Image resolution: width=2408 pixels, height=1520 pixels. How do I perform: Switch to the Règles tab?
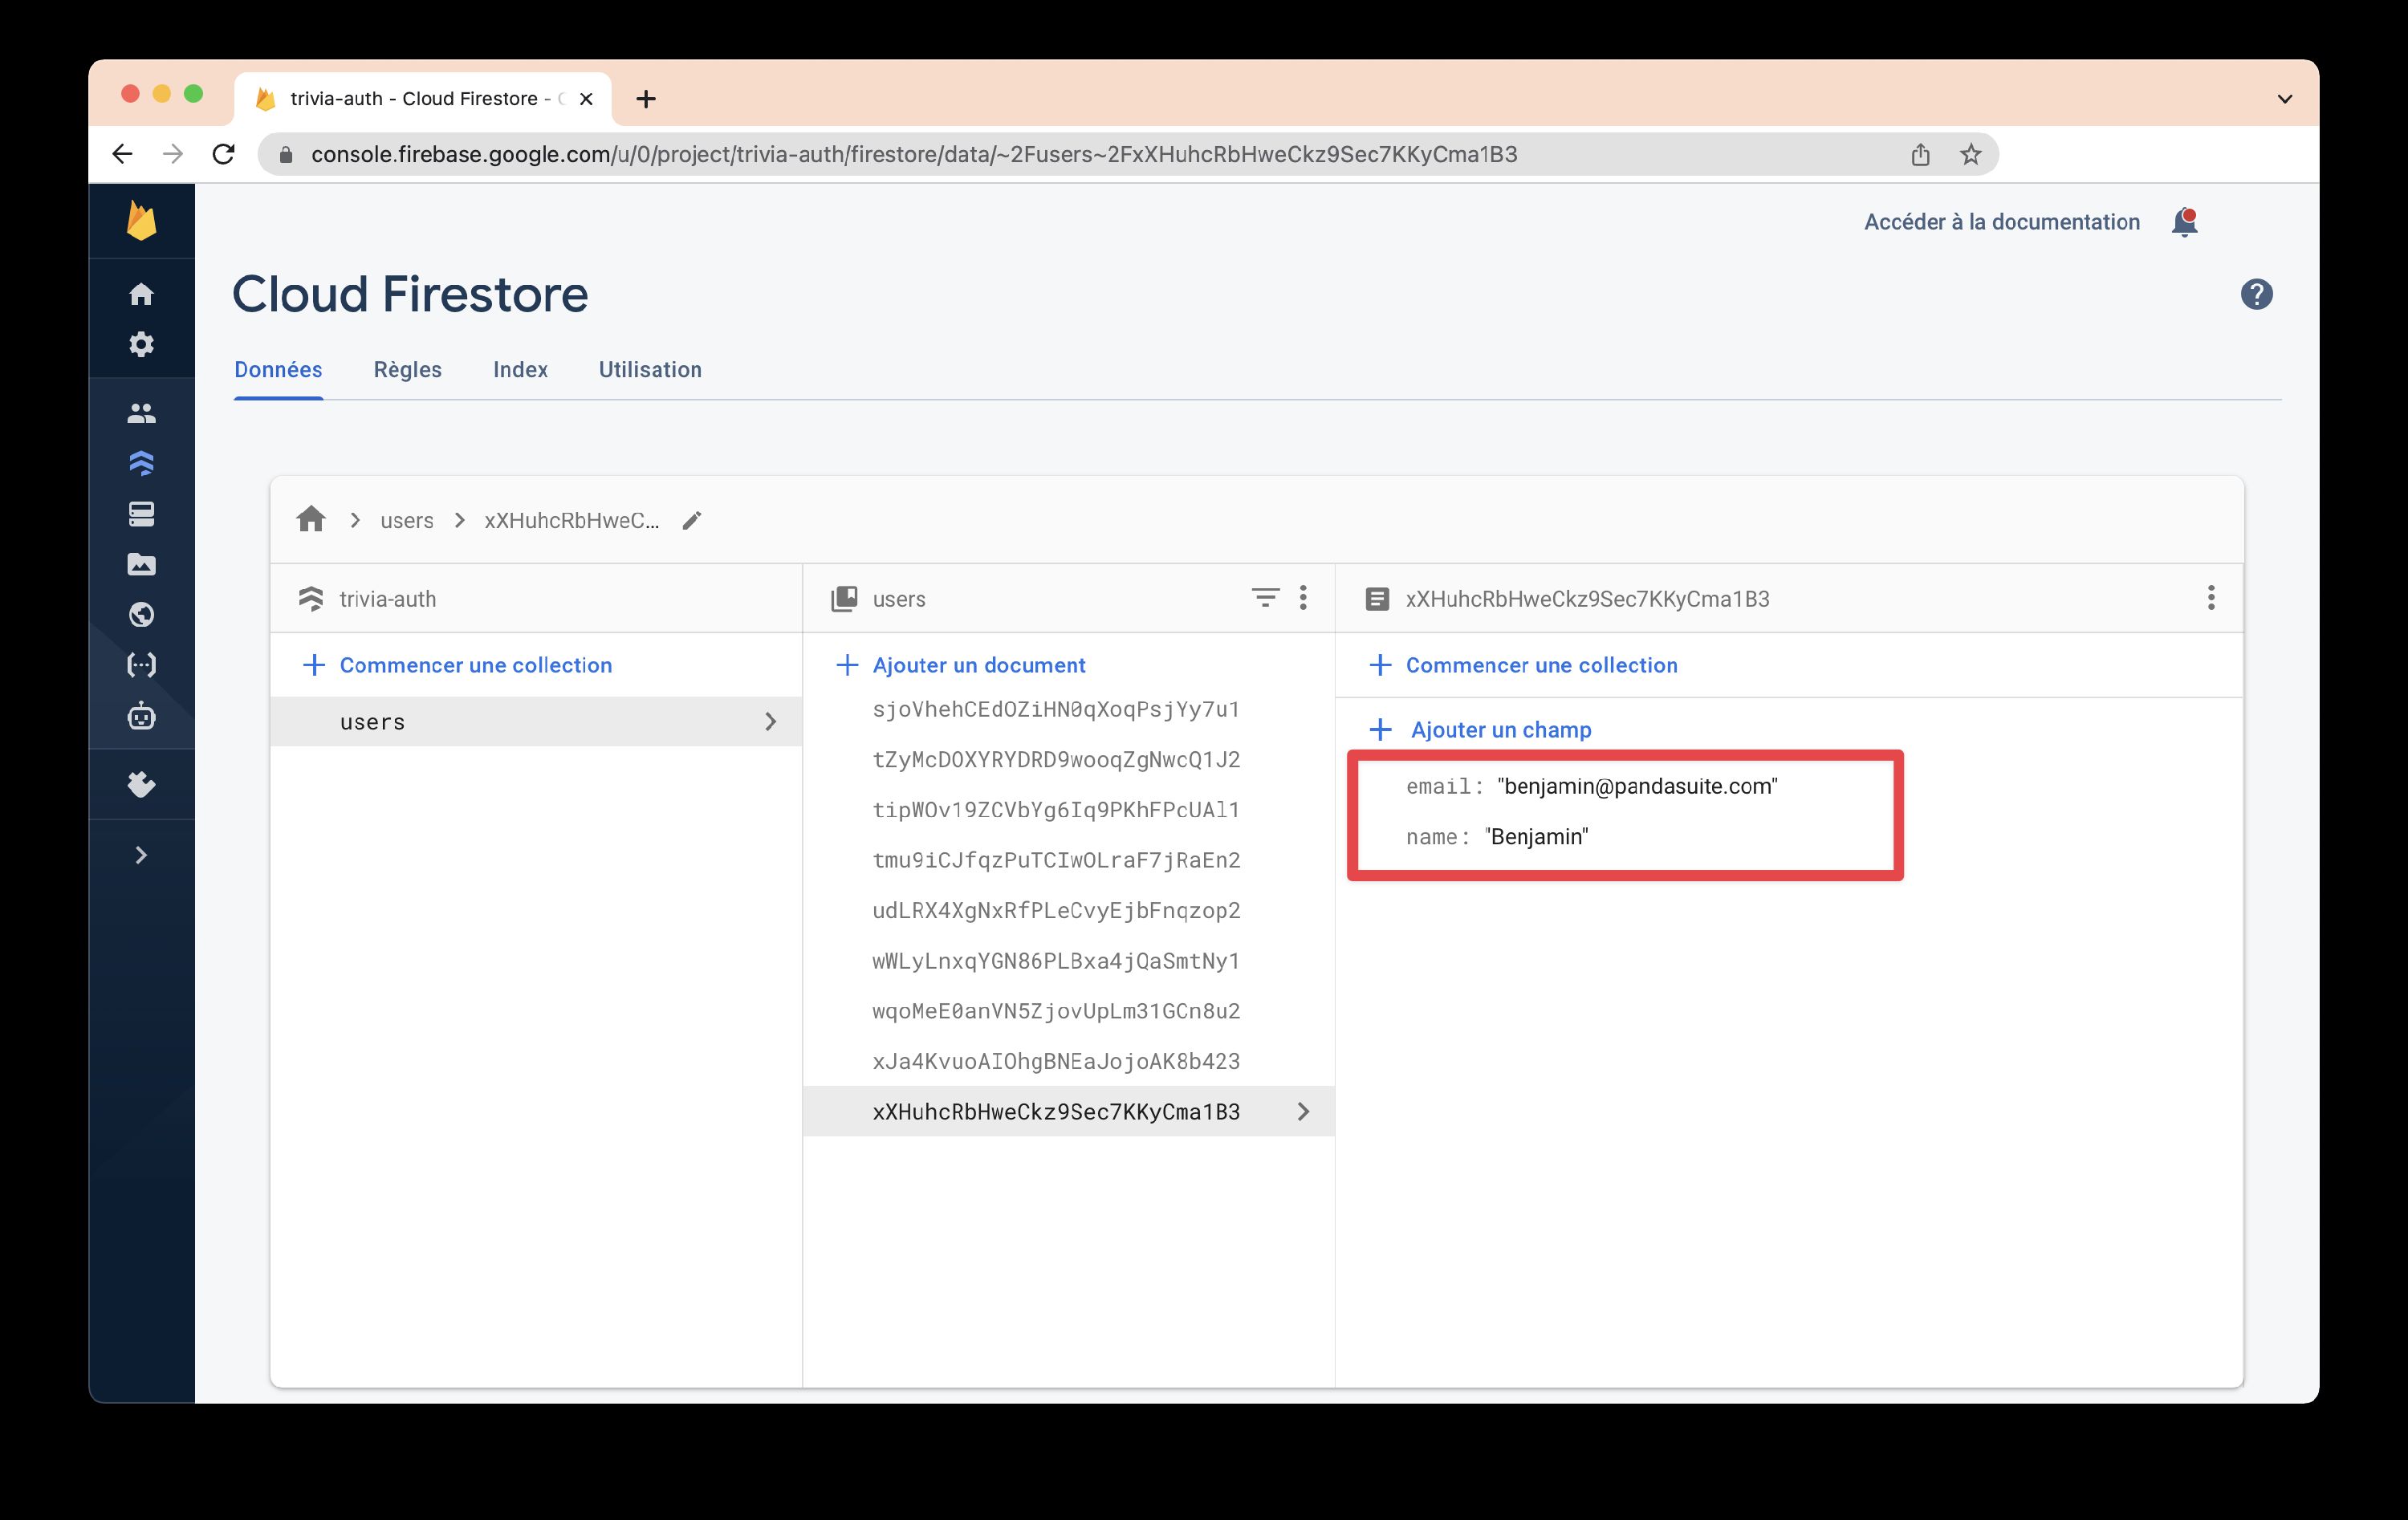[407, 370]
